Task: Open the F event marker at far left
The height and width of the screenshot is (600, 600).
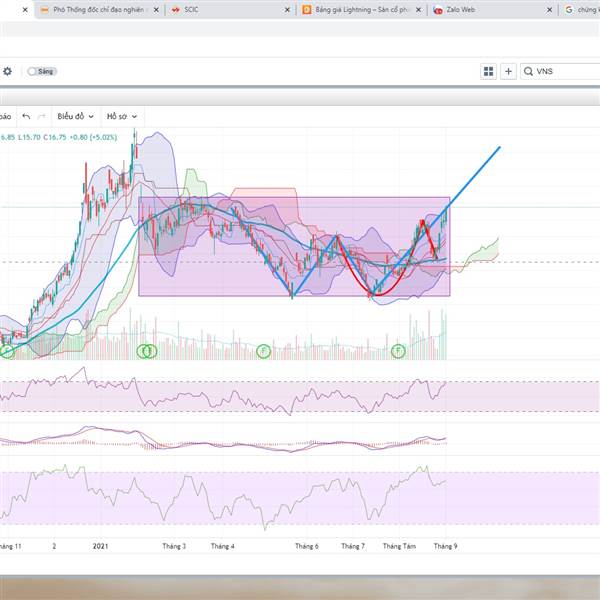Action: coord(7,351)
